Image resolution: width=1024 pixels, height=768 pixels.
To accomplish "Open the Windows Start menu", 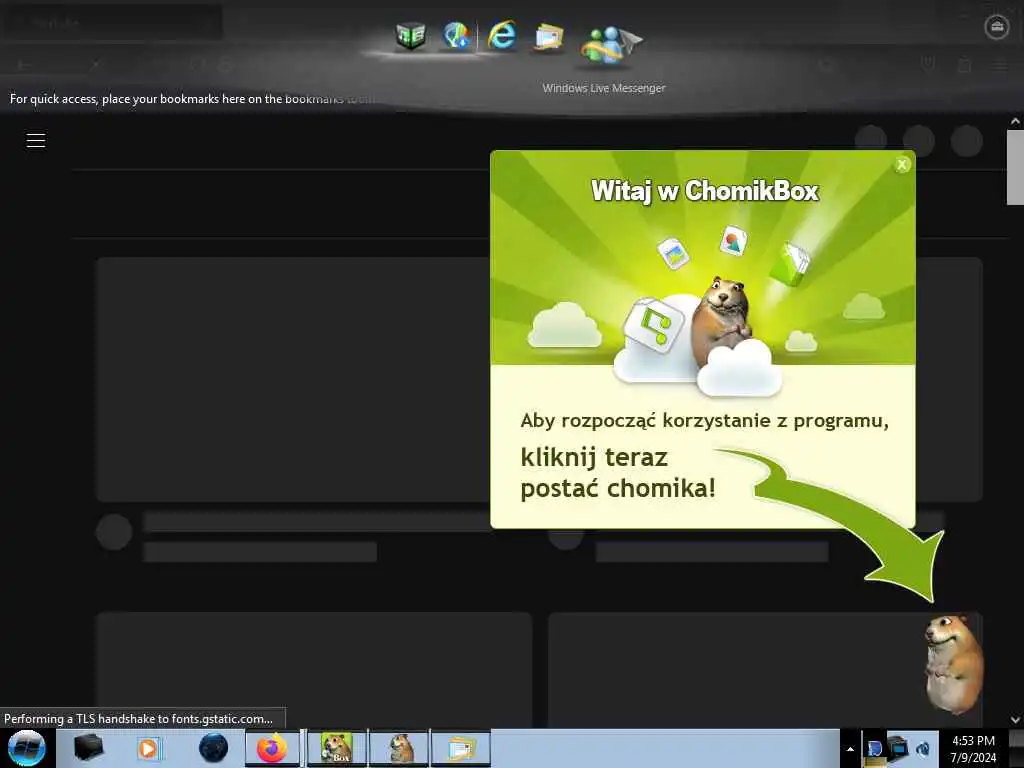I will (x=27, y=748).
